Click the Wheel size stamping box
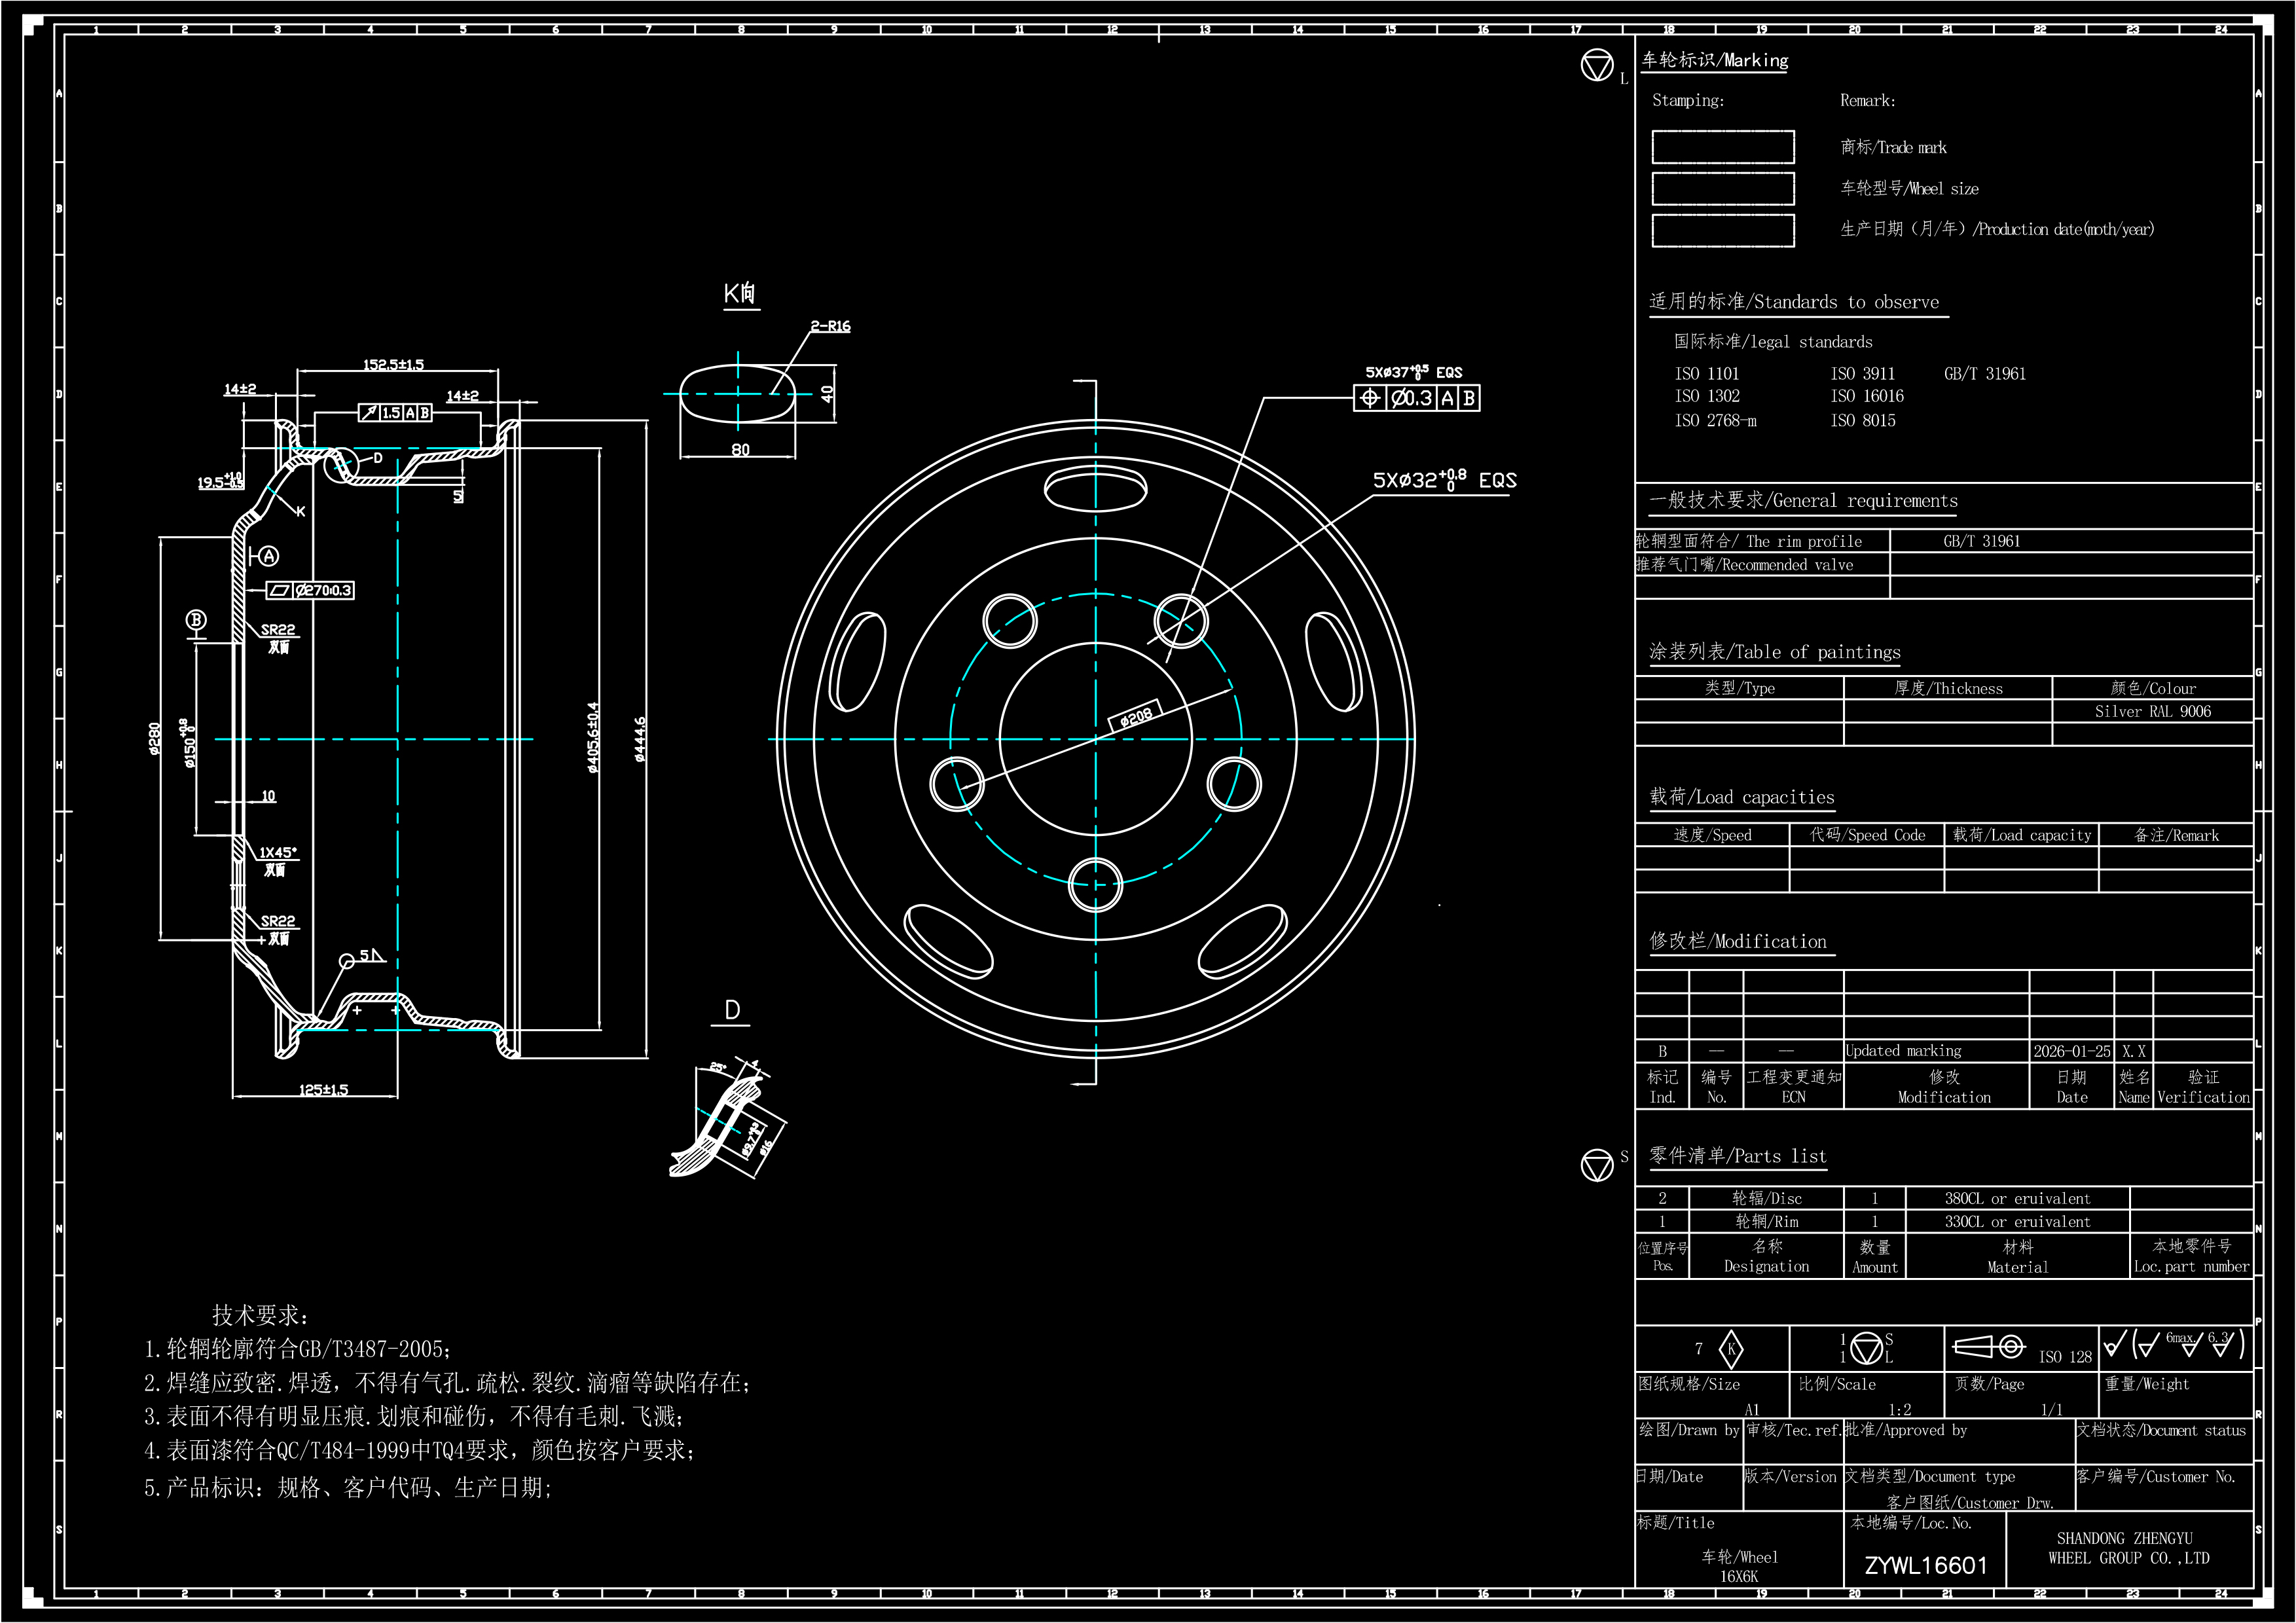The height and width of the screenshot is (1623, 2296). tap(1722, 188)
